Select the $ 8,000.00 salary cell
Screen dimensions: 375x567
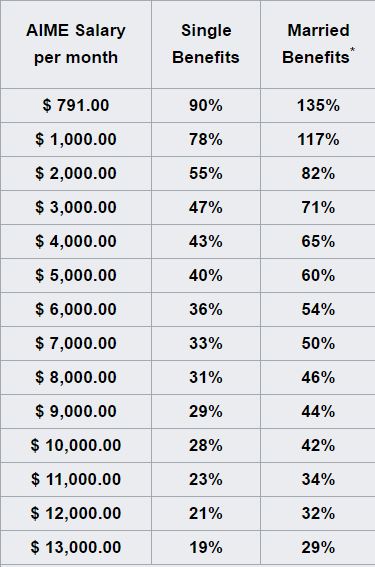[76, 378]
